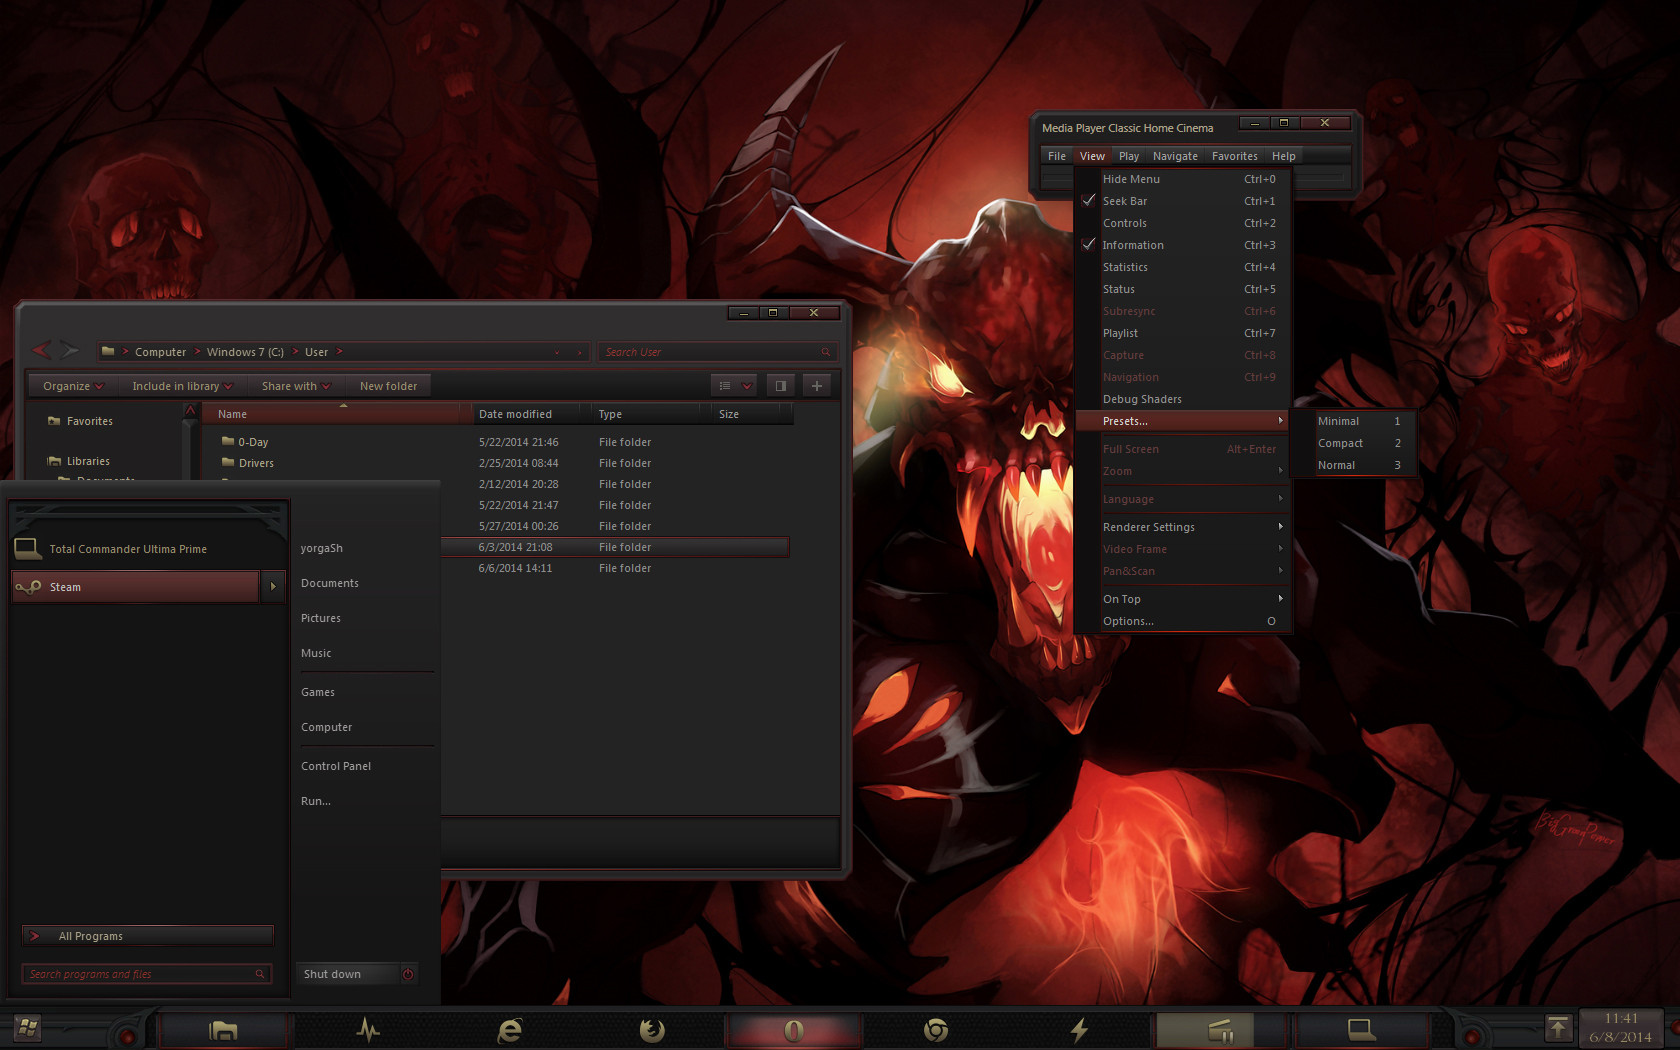Launch Internet Explorer from the taskbar
The width and height of the screenshot is (1680, 1050).
510,1029
